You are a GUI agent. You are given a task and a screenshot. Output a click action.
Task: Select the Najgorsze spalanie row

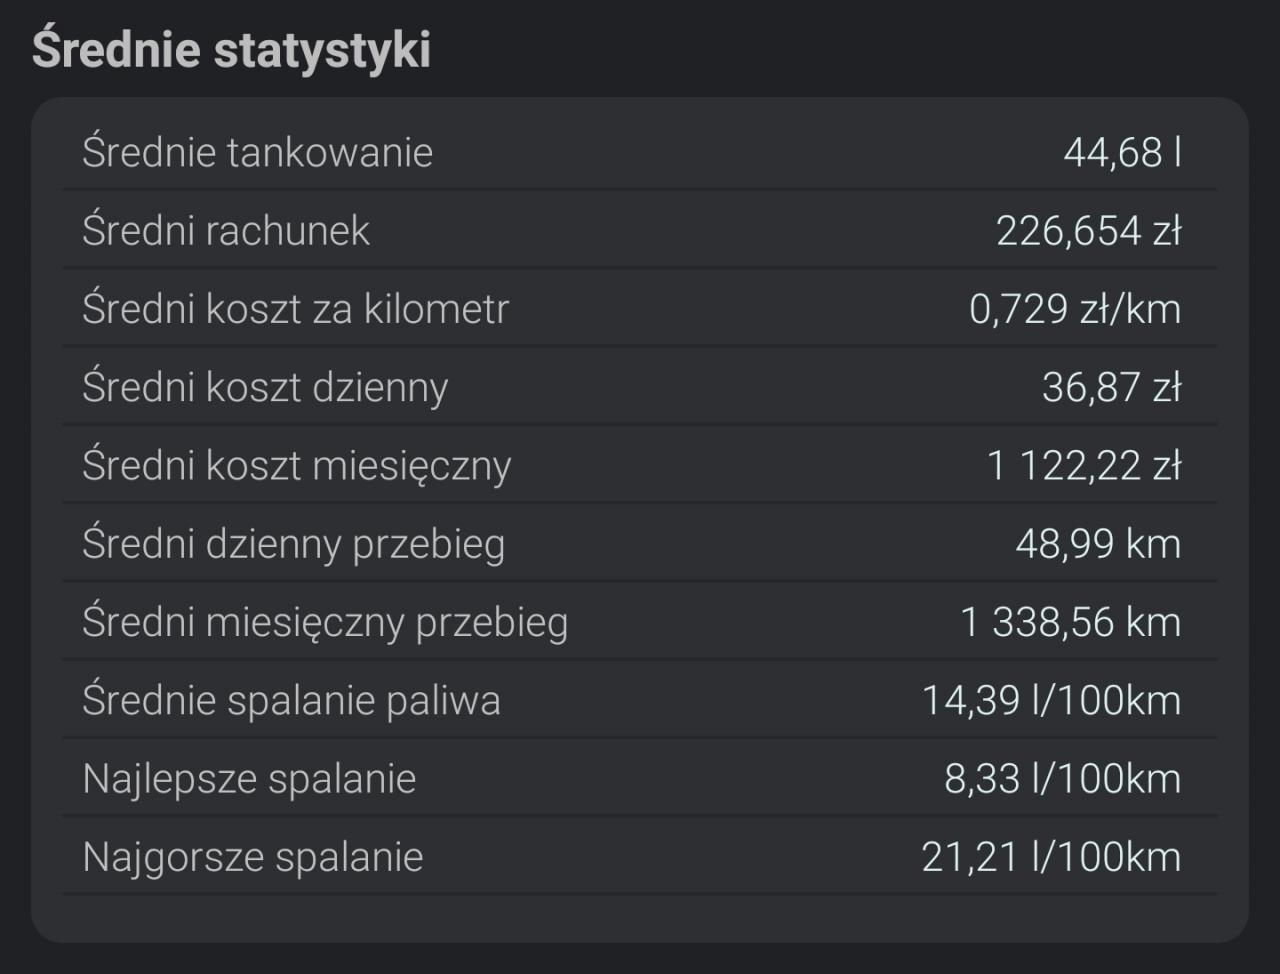pyautogui.click(x=640, y=856)
